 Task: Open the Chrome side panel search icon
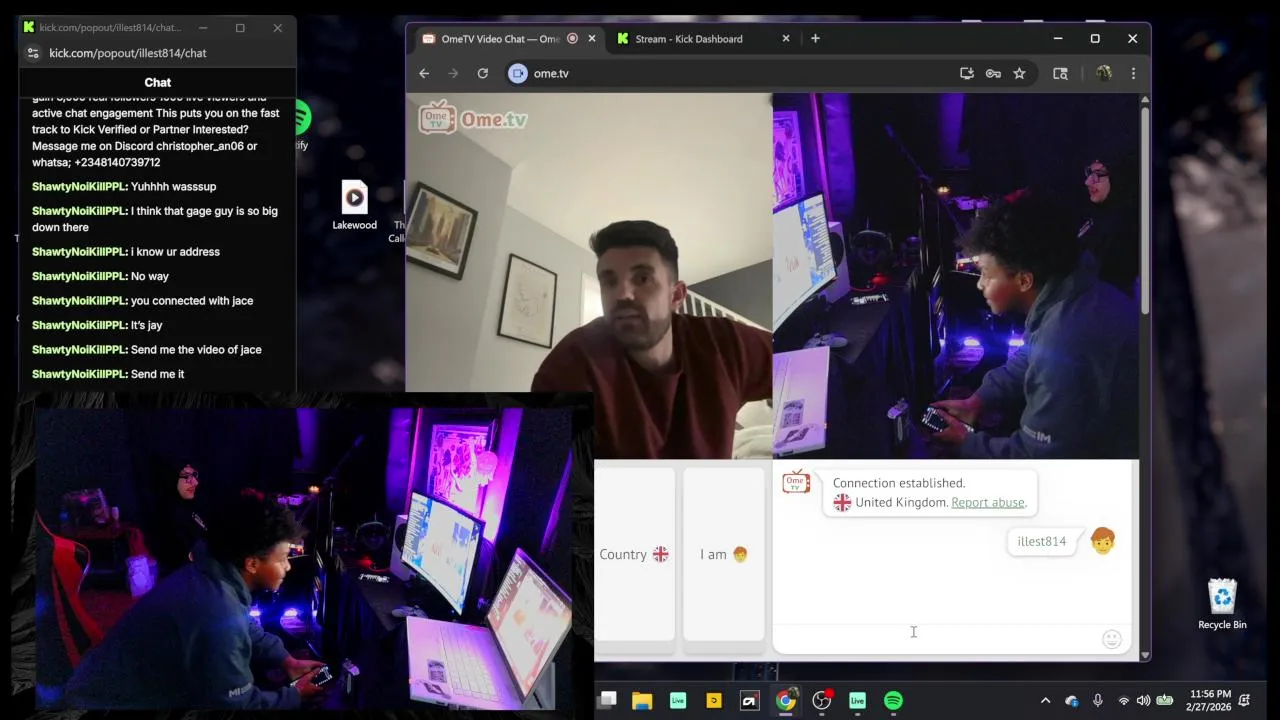point(1060,73)
